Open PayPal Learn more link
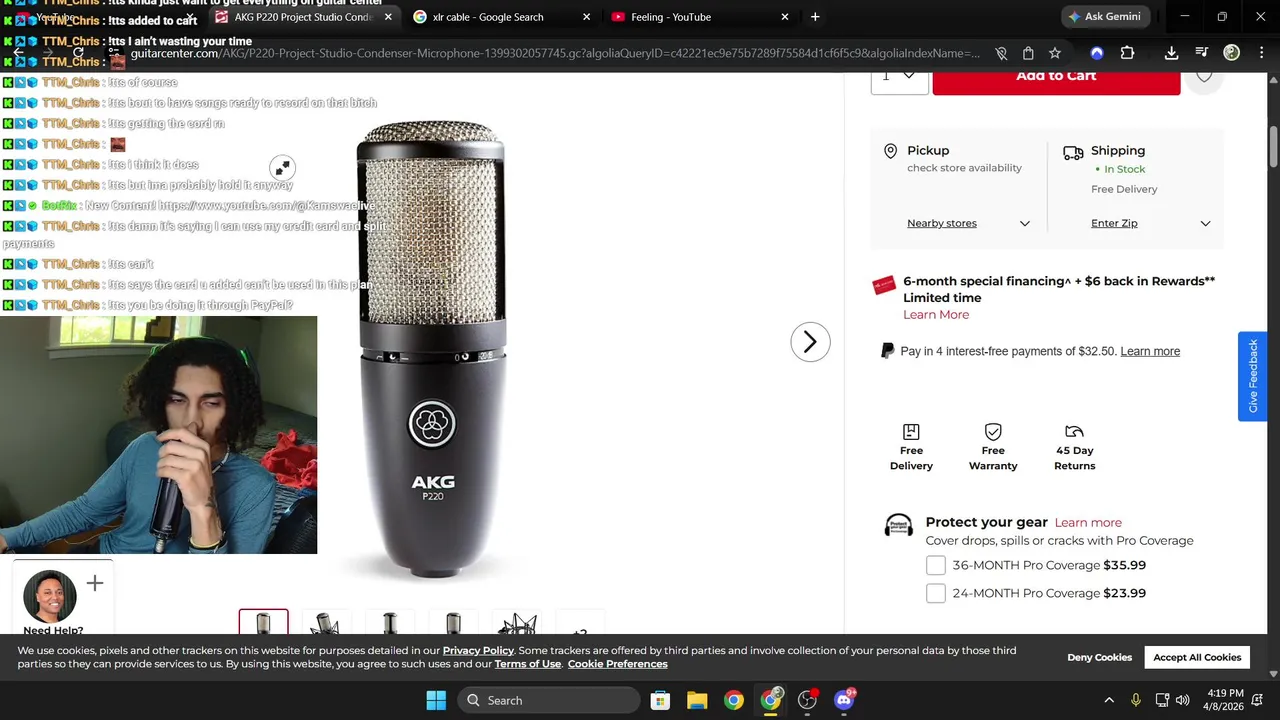Image resolution: width=1280 pixels, height=720 pixels. click(x=1150, y=351)
